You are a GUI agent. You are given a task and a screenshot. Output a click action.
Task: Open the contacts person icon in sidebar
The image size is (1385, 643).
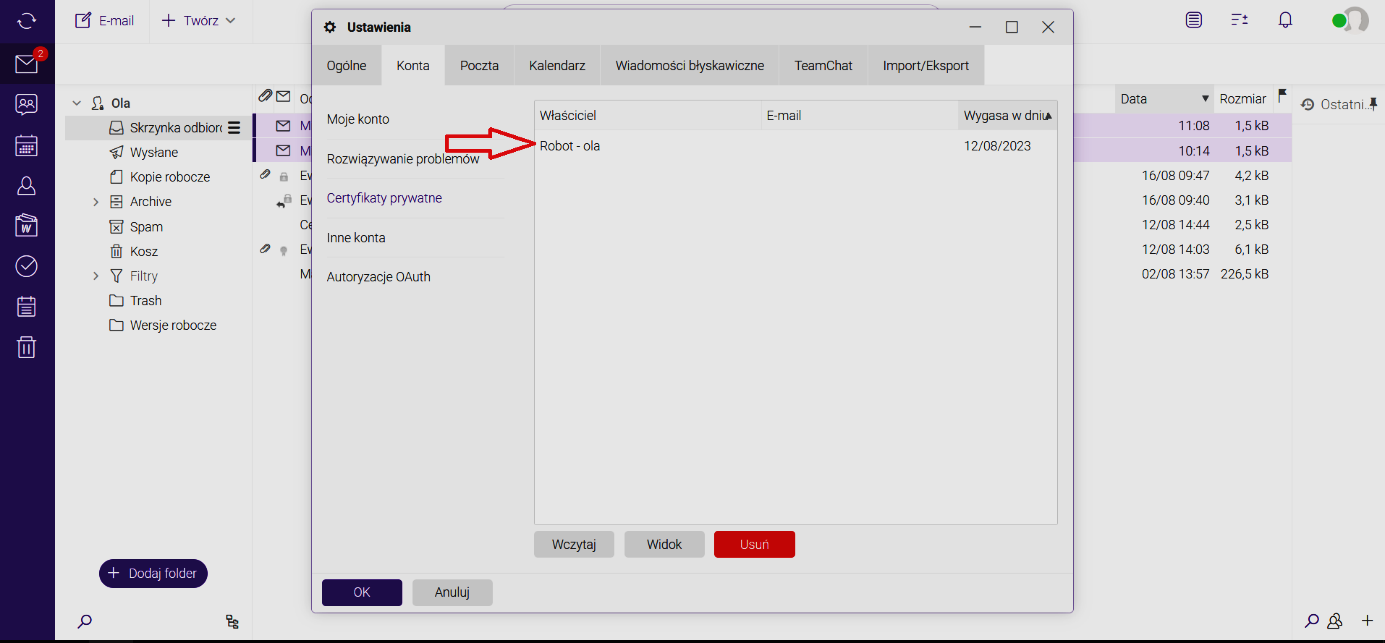pyautogui.click(x=26, y=185)
